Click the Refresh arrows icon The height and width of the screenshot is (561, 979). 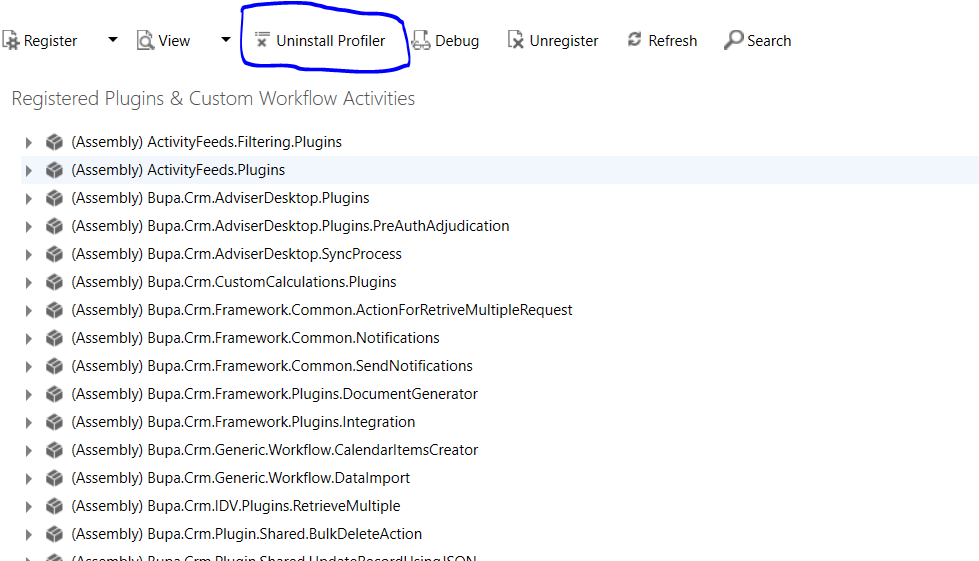[x=634, y=40]
